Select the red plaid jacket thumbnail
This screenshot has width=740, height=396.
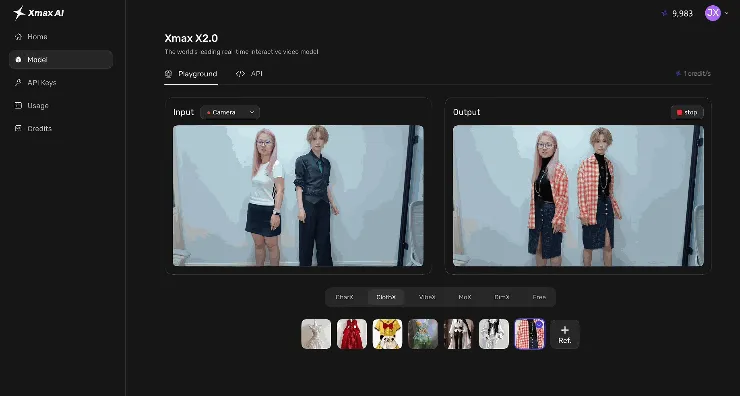point(530,334)
